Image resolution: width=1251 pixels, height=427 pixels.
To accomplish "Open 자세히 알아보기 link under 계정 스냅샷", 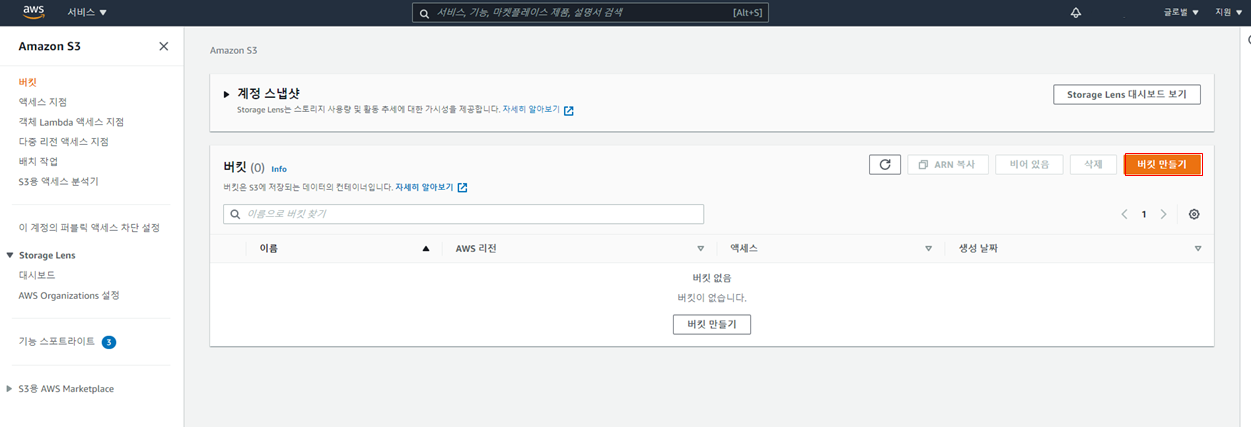I will (x=538, y=110).
